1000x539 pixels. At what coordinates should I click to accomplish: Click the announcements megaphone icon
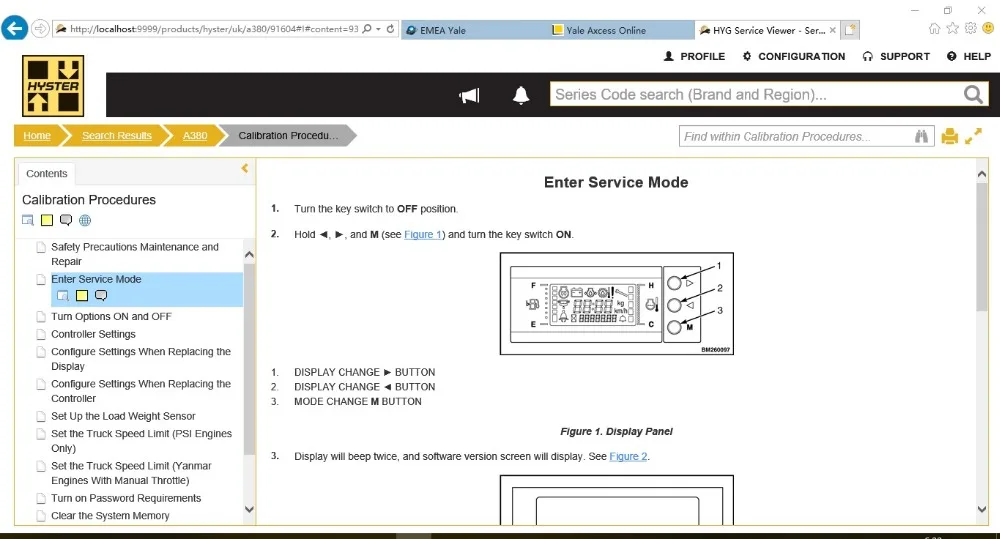tap(469, 96)
